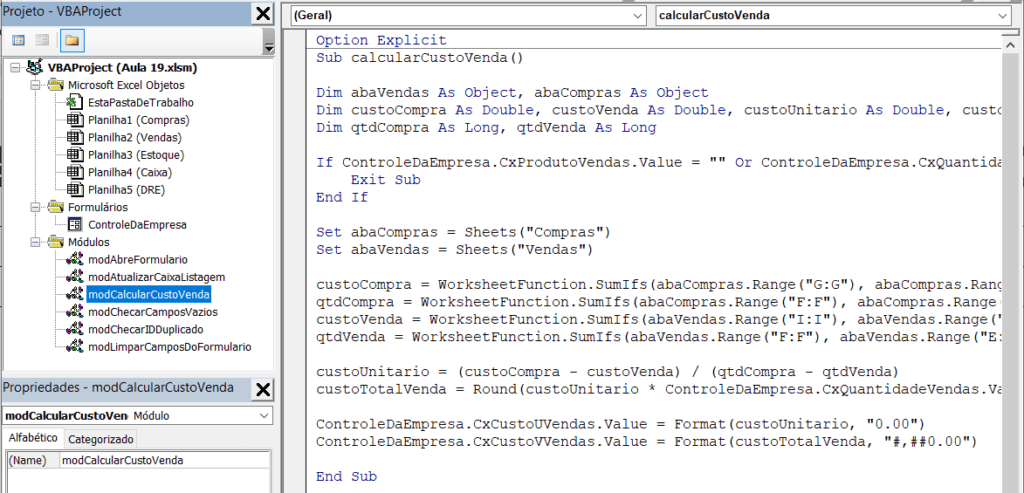Select Planilha1 (Compras) label
This screenshot has height=493, width=1024.
pyautogui.click(x=138, y=120)
